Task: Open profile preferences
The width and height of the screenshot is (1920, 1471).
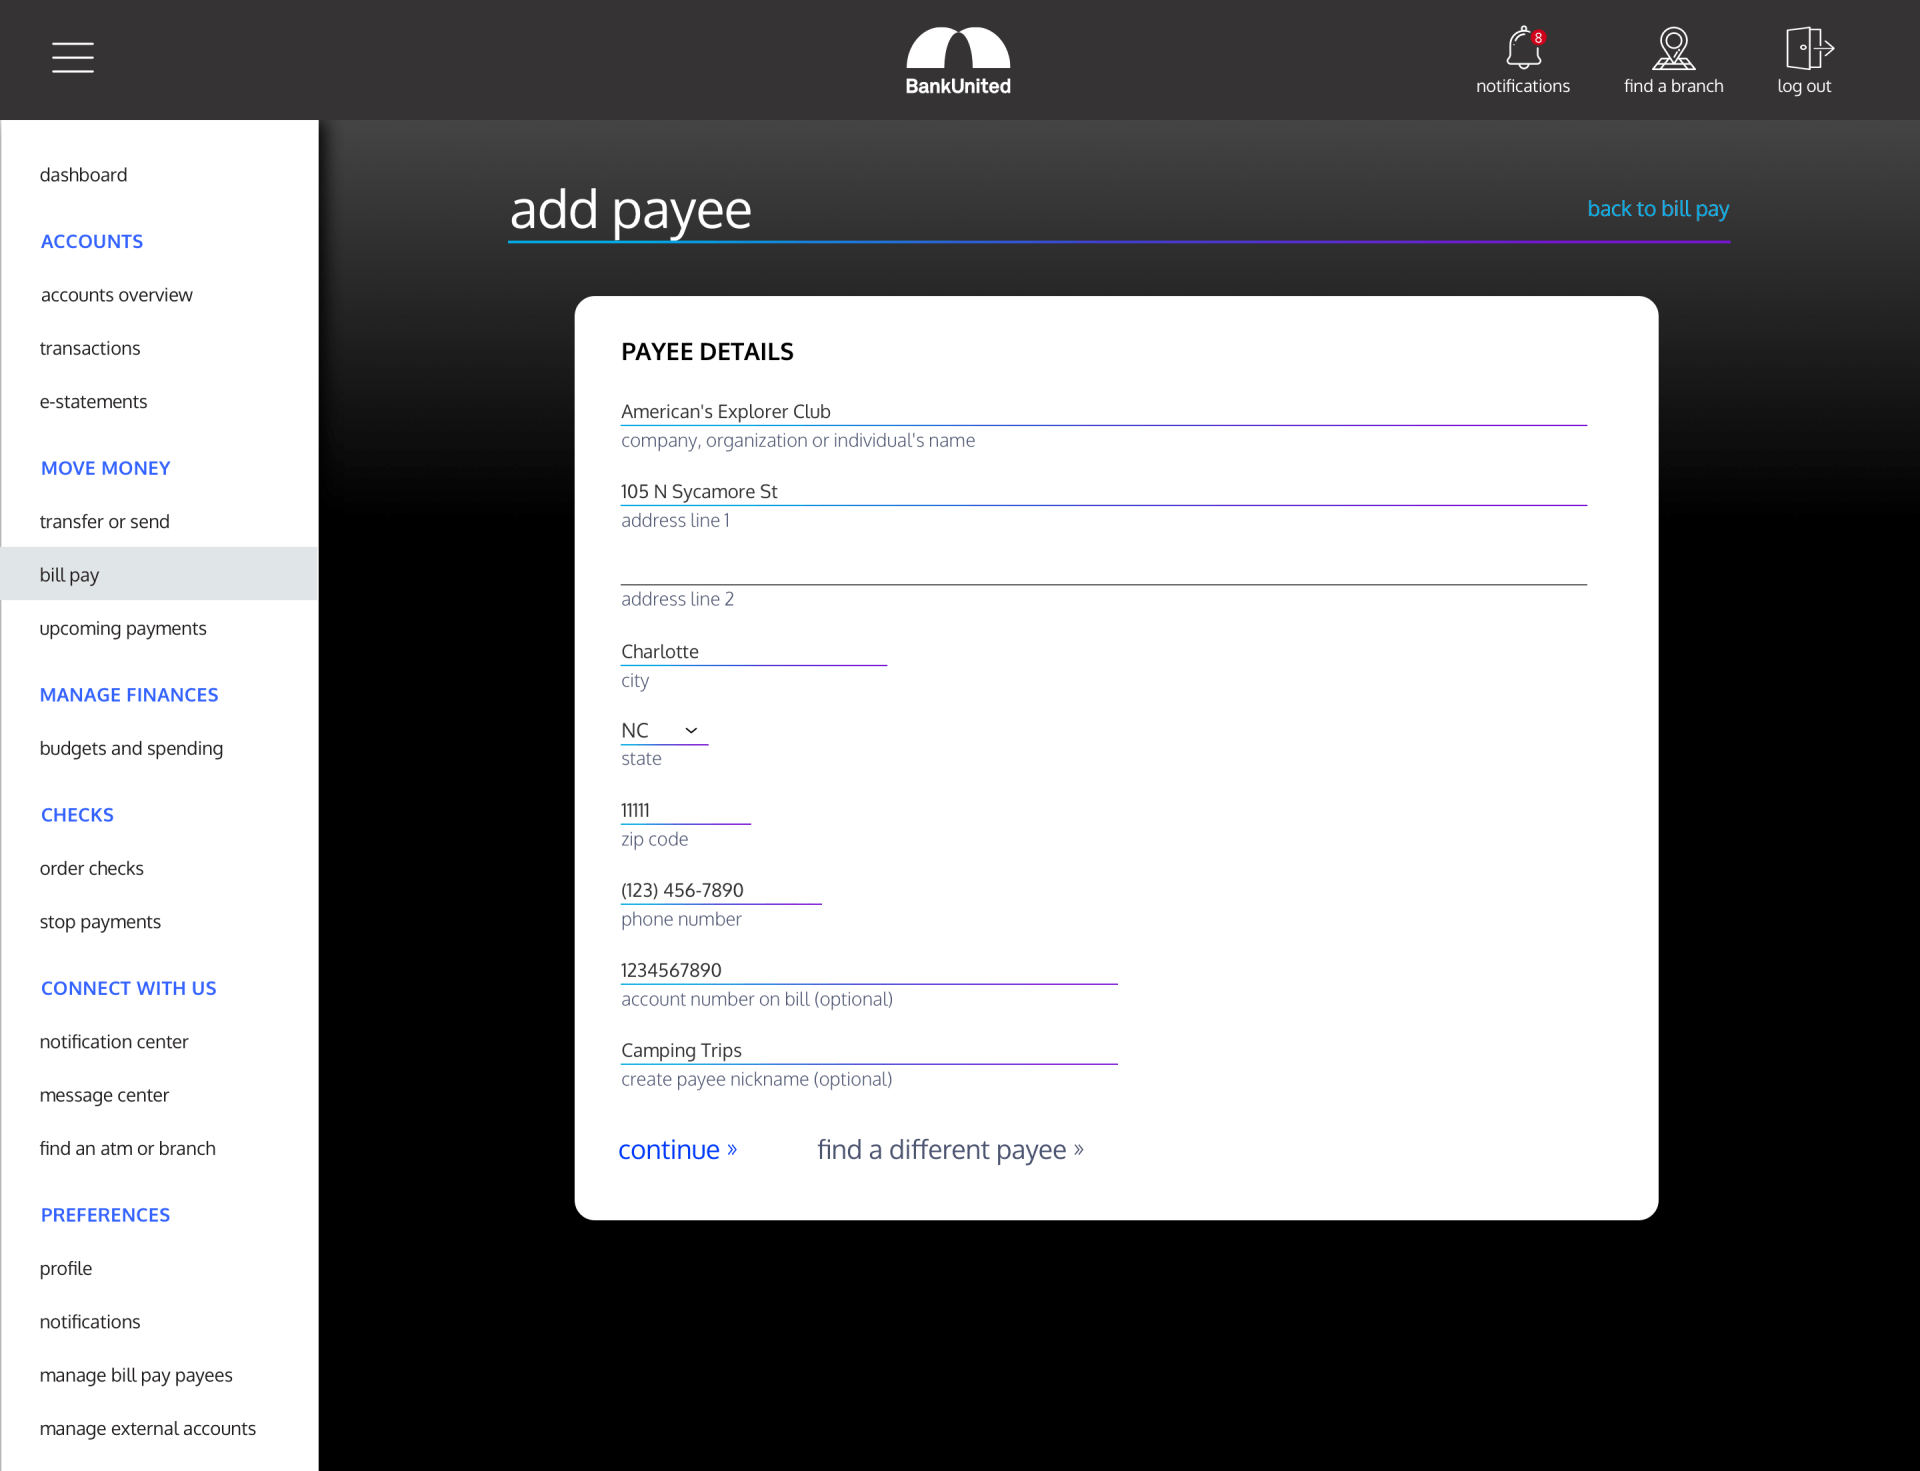Action: point(66,1269)
